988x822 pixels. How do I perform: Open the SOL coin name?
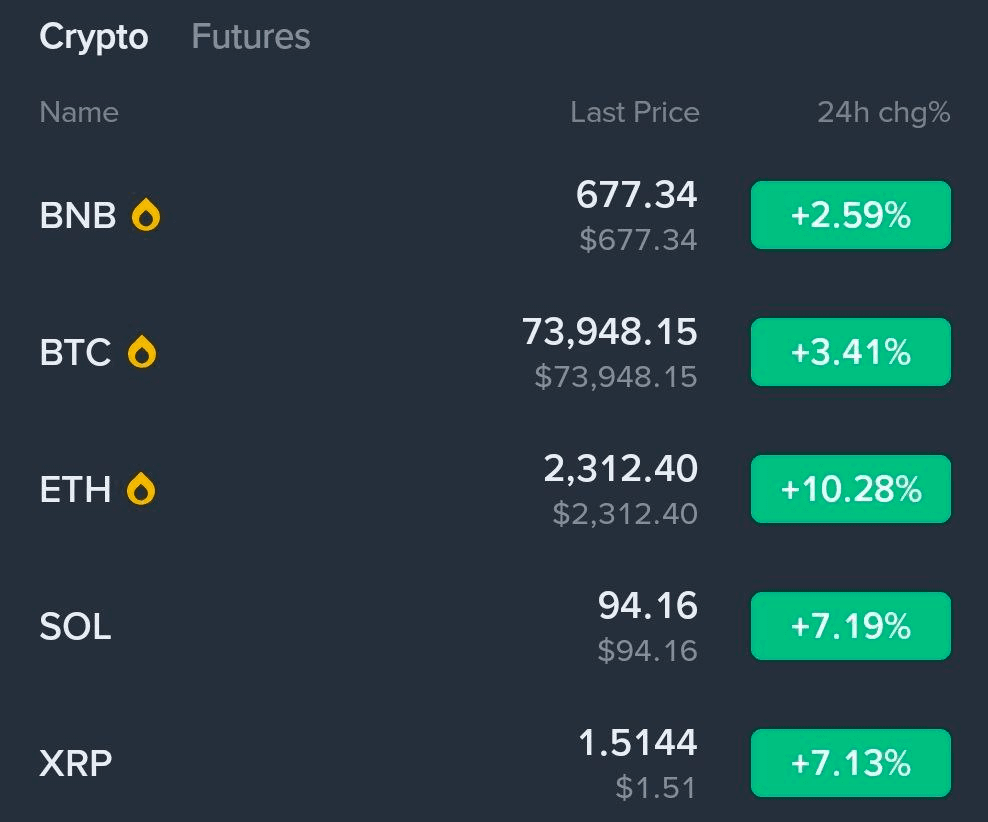[x=75, y=627]
